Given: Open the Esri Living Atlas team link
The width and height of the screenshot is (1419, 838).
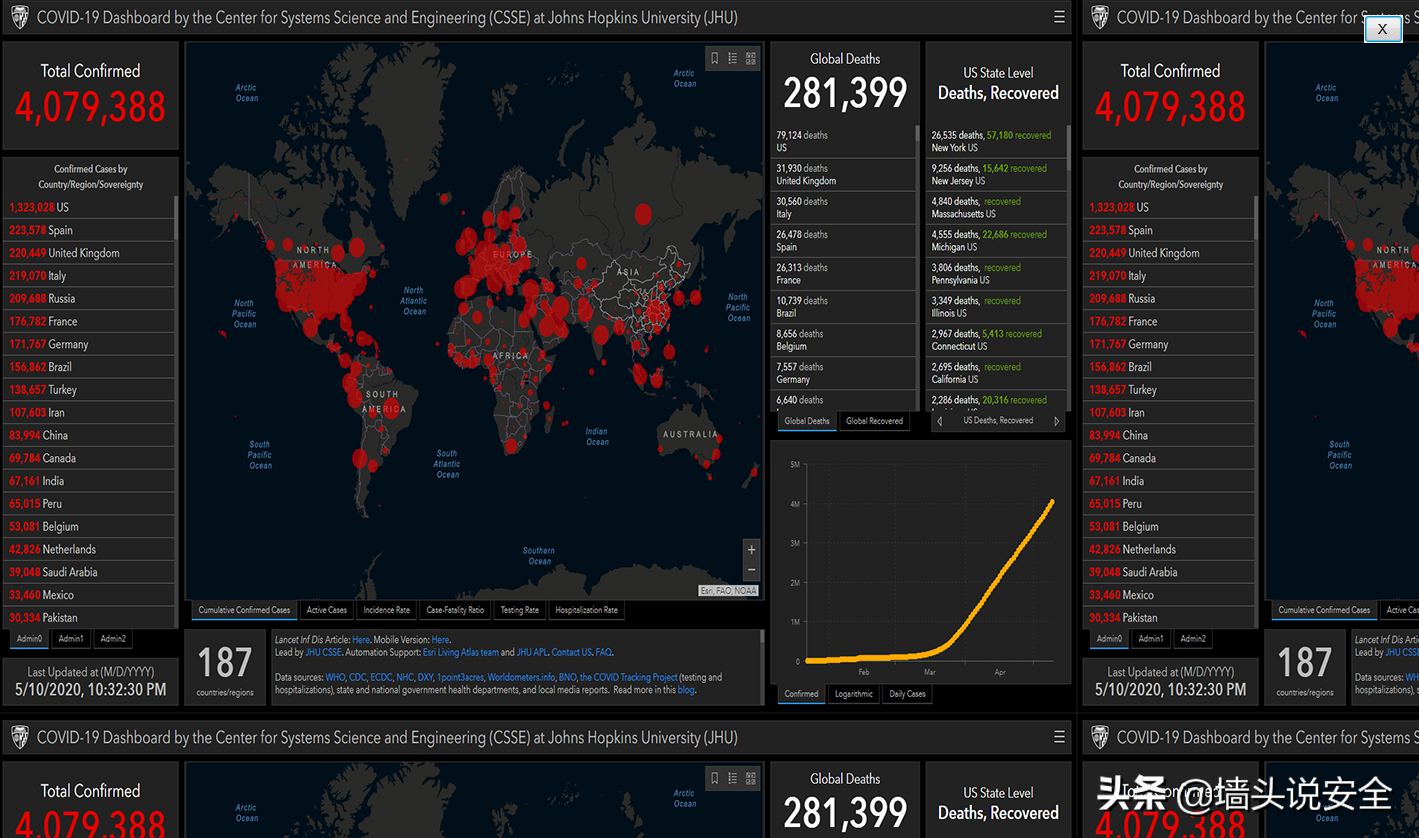Looking at the screenshot, I should 461,653.
